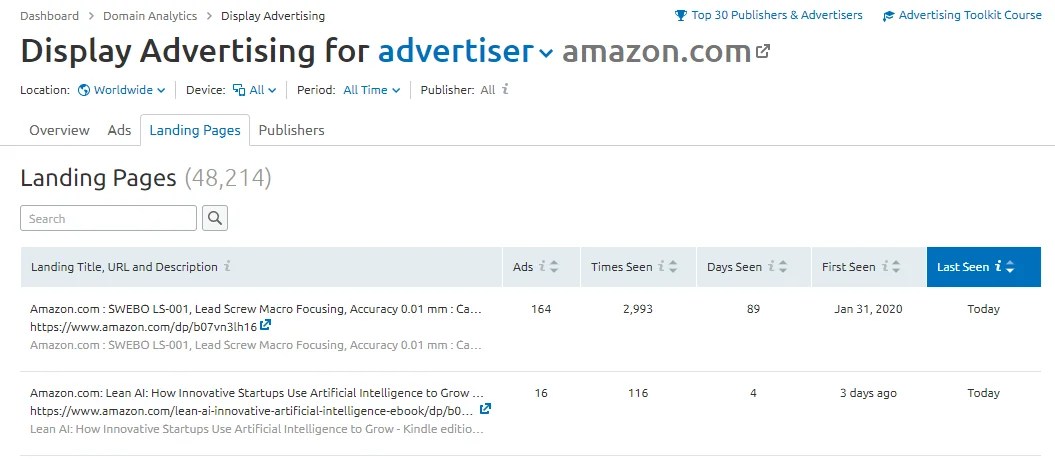Click external link icon for SWEBO LS-001 URL
This screenshot has width=1055, height=462.
266,326
